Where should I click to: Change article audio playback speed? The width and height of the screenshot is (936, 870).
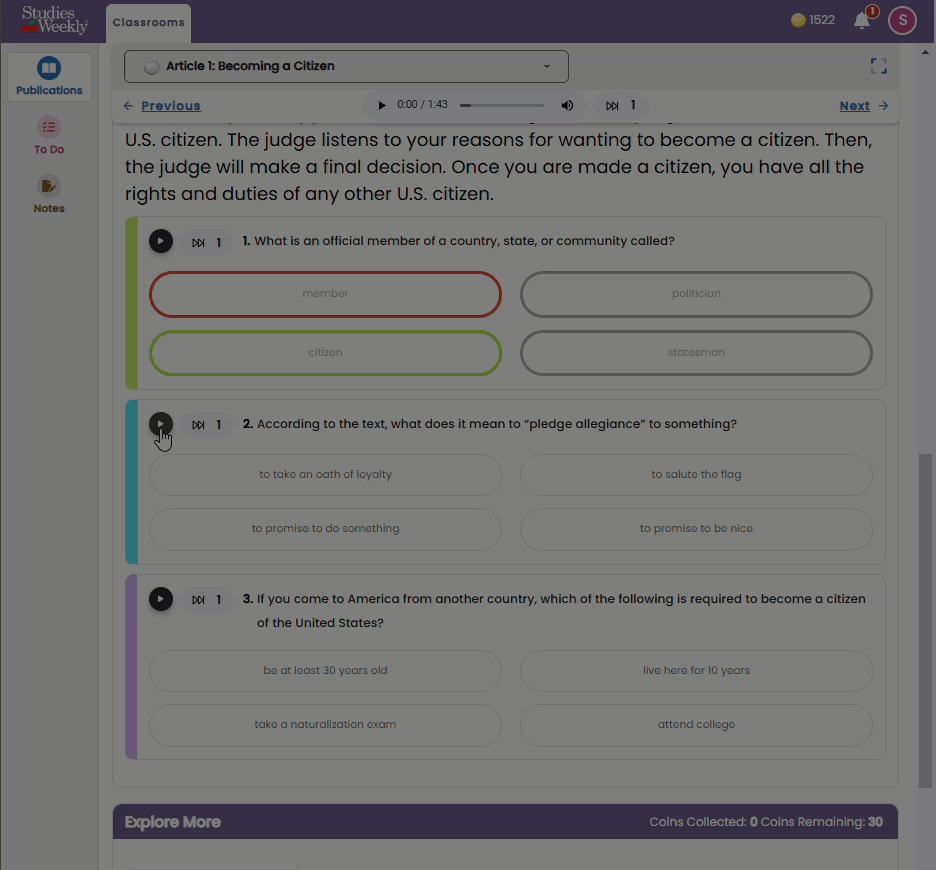tap(621, 106)
